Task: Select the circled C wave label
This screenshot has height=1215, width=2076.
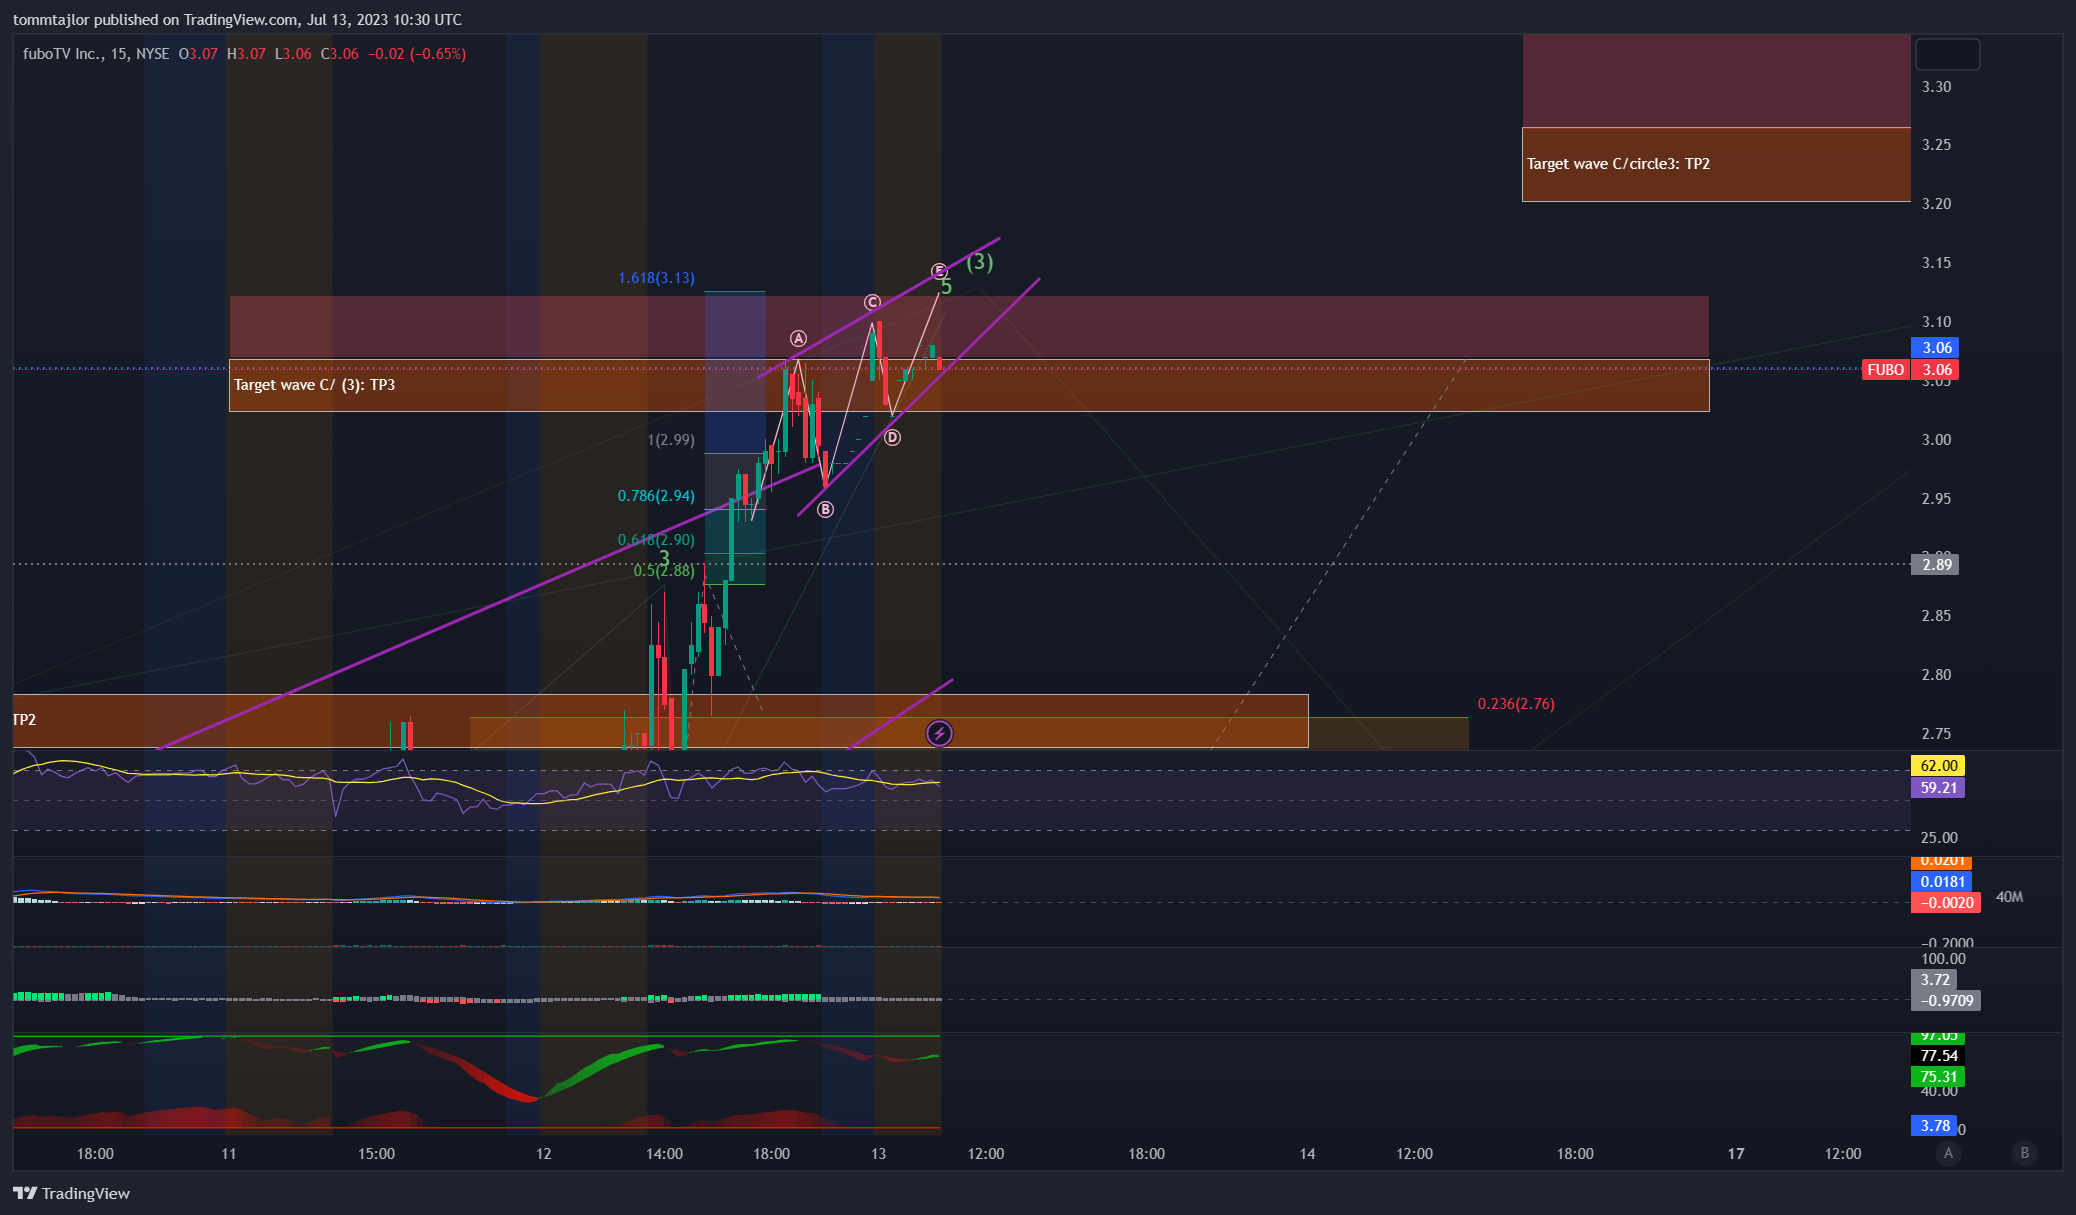Action: click(x=872, y=302)
